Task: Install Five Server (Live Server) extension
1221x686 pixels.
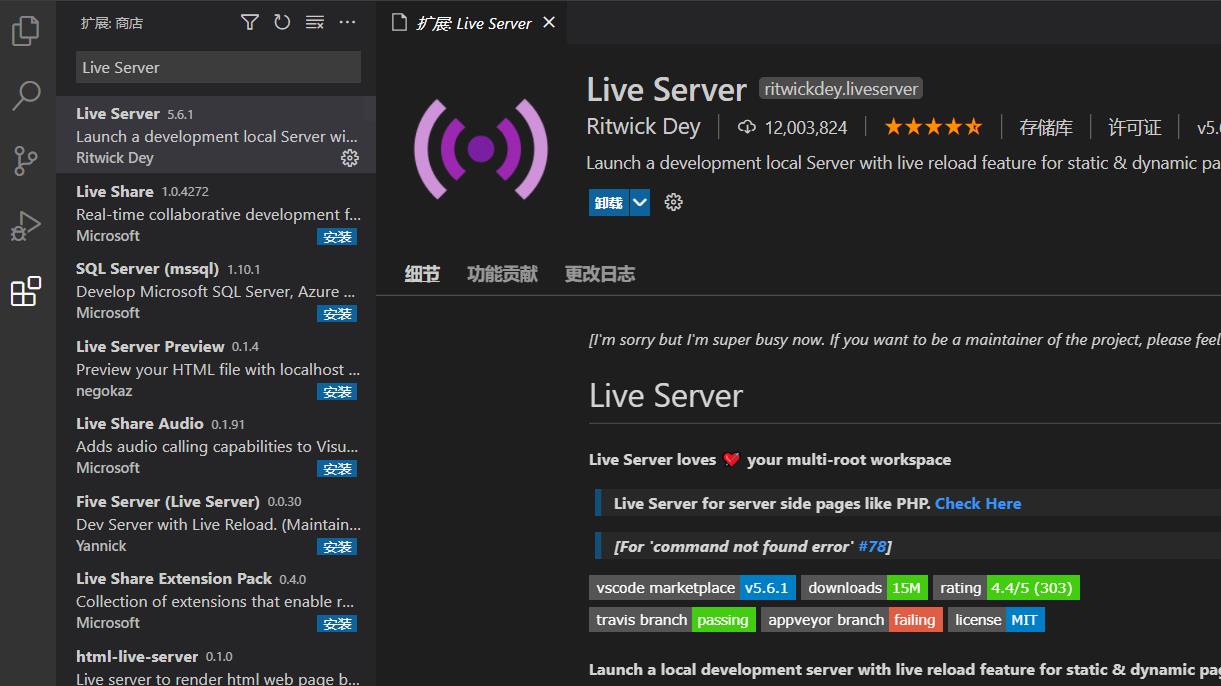Action: pyautogui.click(x=337, y=547)
